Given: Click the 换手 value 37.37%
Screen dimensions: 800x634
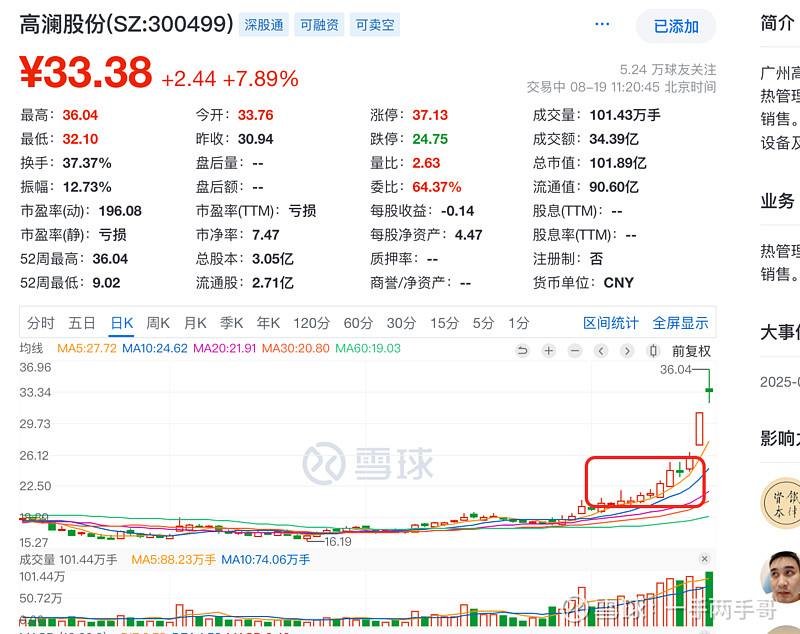Looking at the screenshot, I should (87, 163).
